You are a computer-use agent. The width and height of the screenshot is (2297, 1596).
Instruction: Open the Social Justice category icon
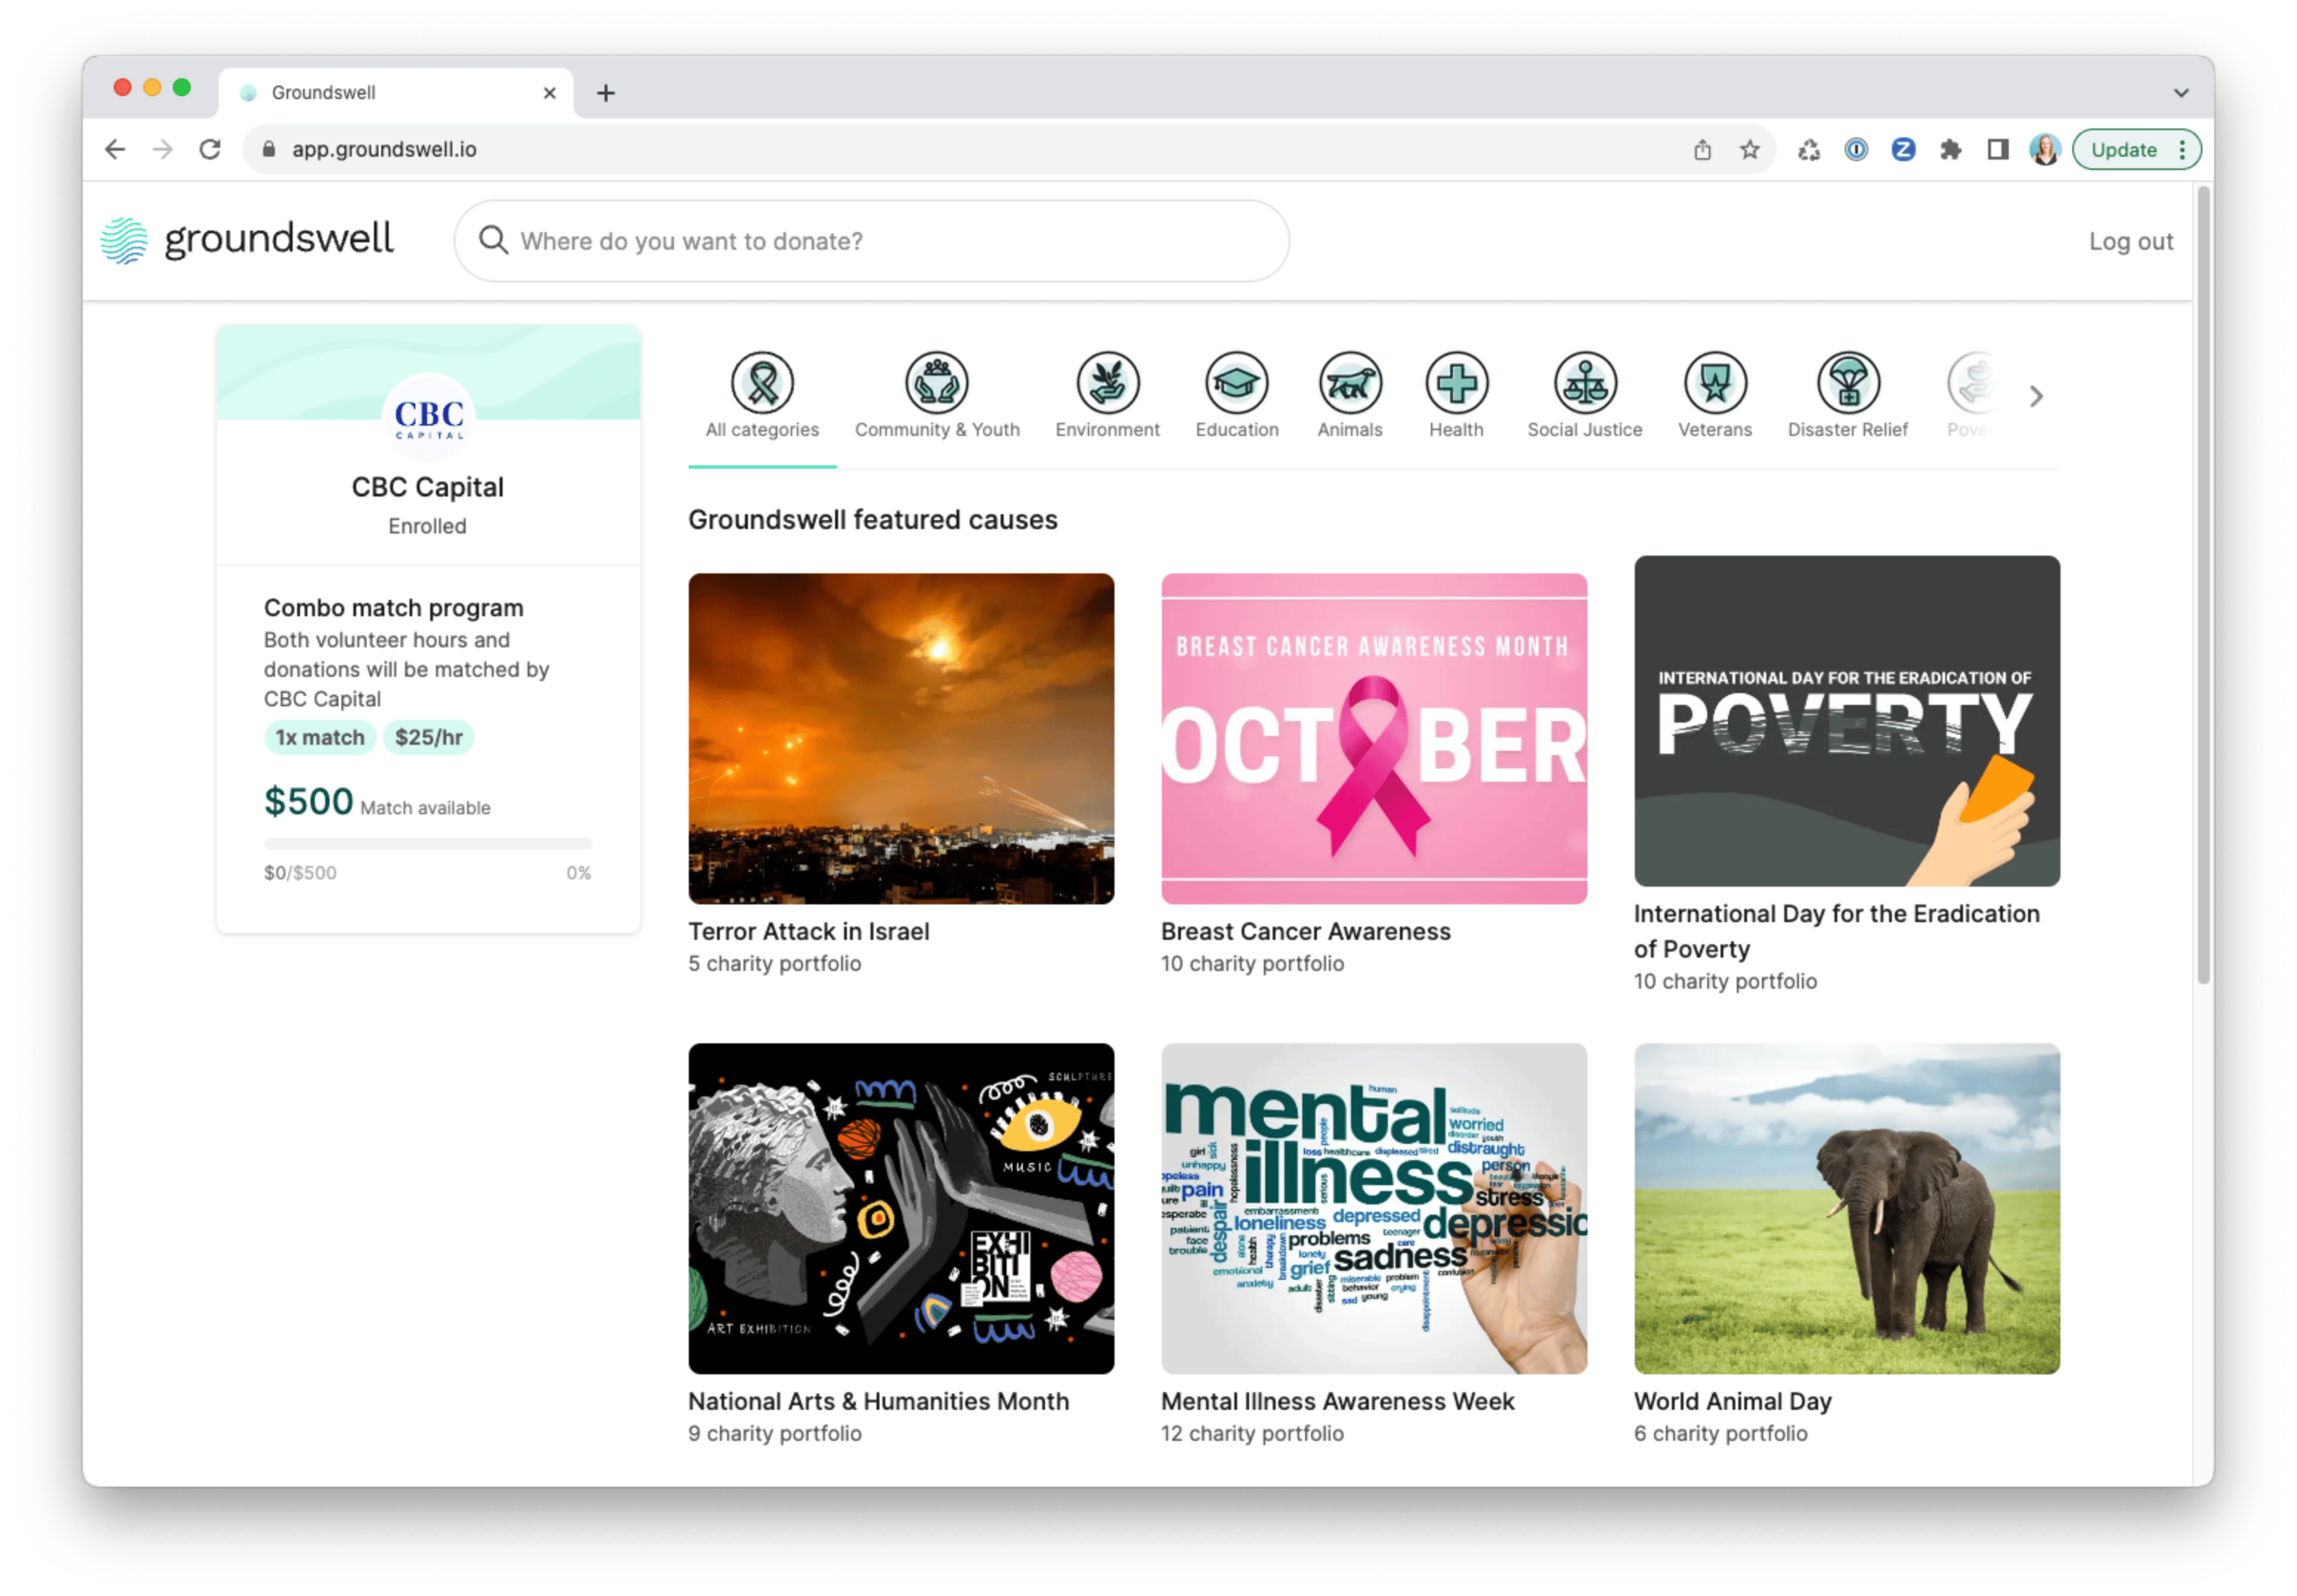tap(1584, 383)
